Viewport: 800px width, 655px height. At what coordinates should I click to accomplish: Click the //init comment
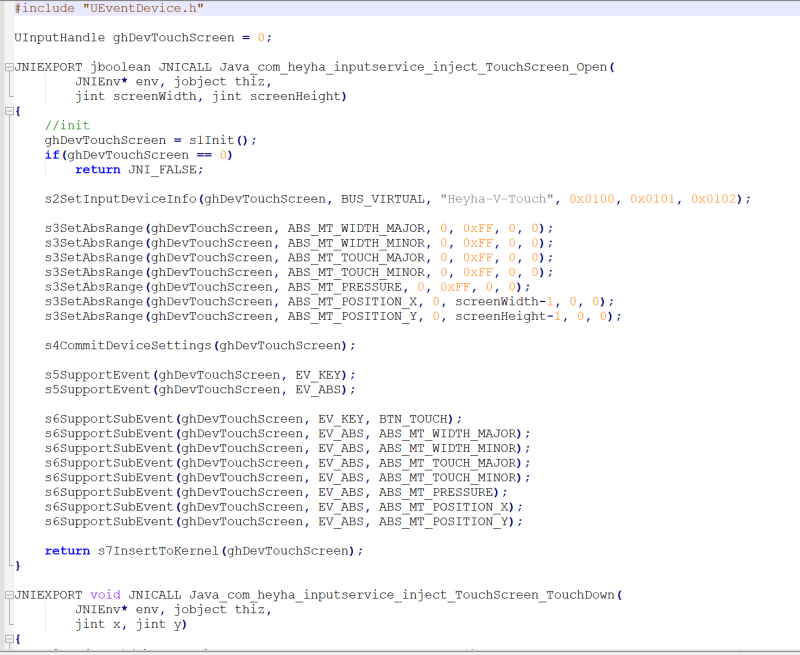(x=67, y=125)
